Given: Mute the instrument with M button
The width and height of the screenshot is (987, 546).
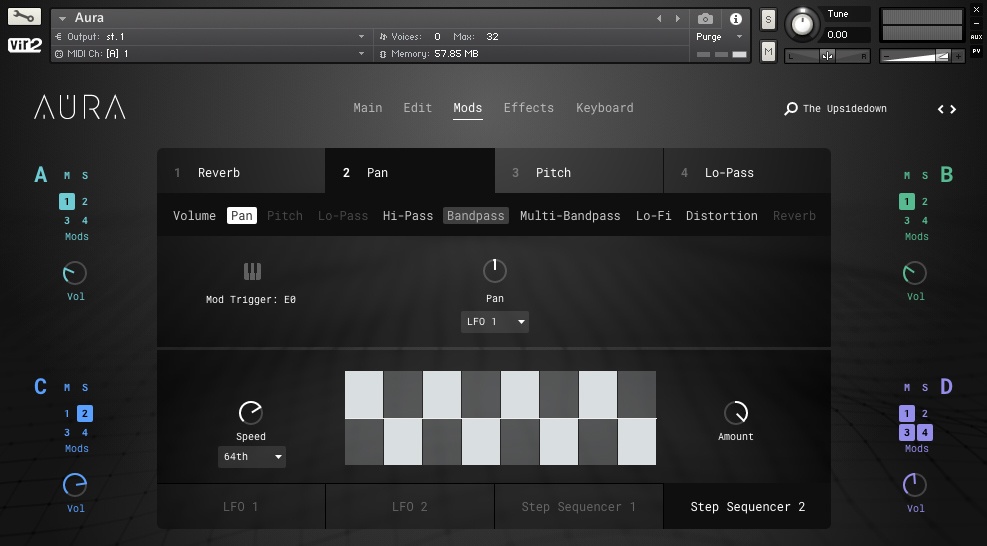Looking at the screenshot, I should (768, 51).
